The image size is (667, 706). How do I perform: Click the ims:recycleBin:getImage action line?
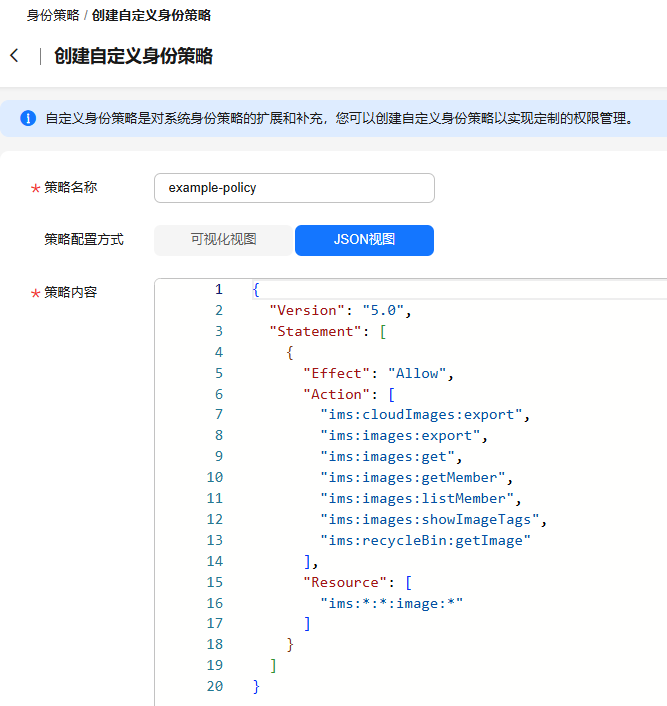424,540
